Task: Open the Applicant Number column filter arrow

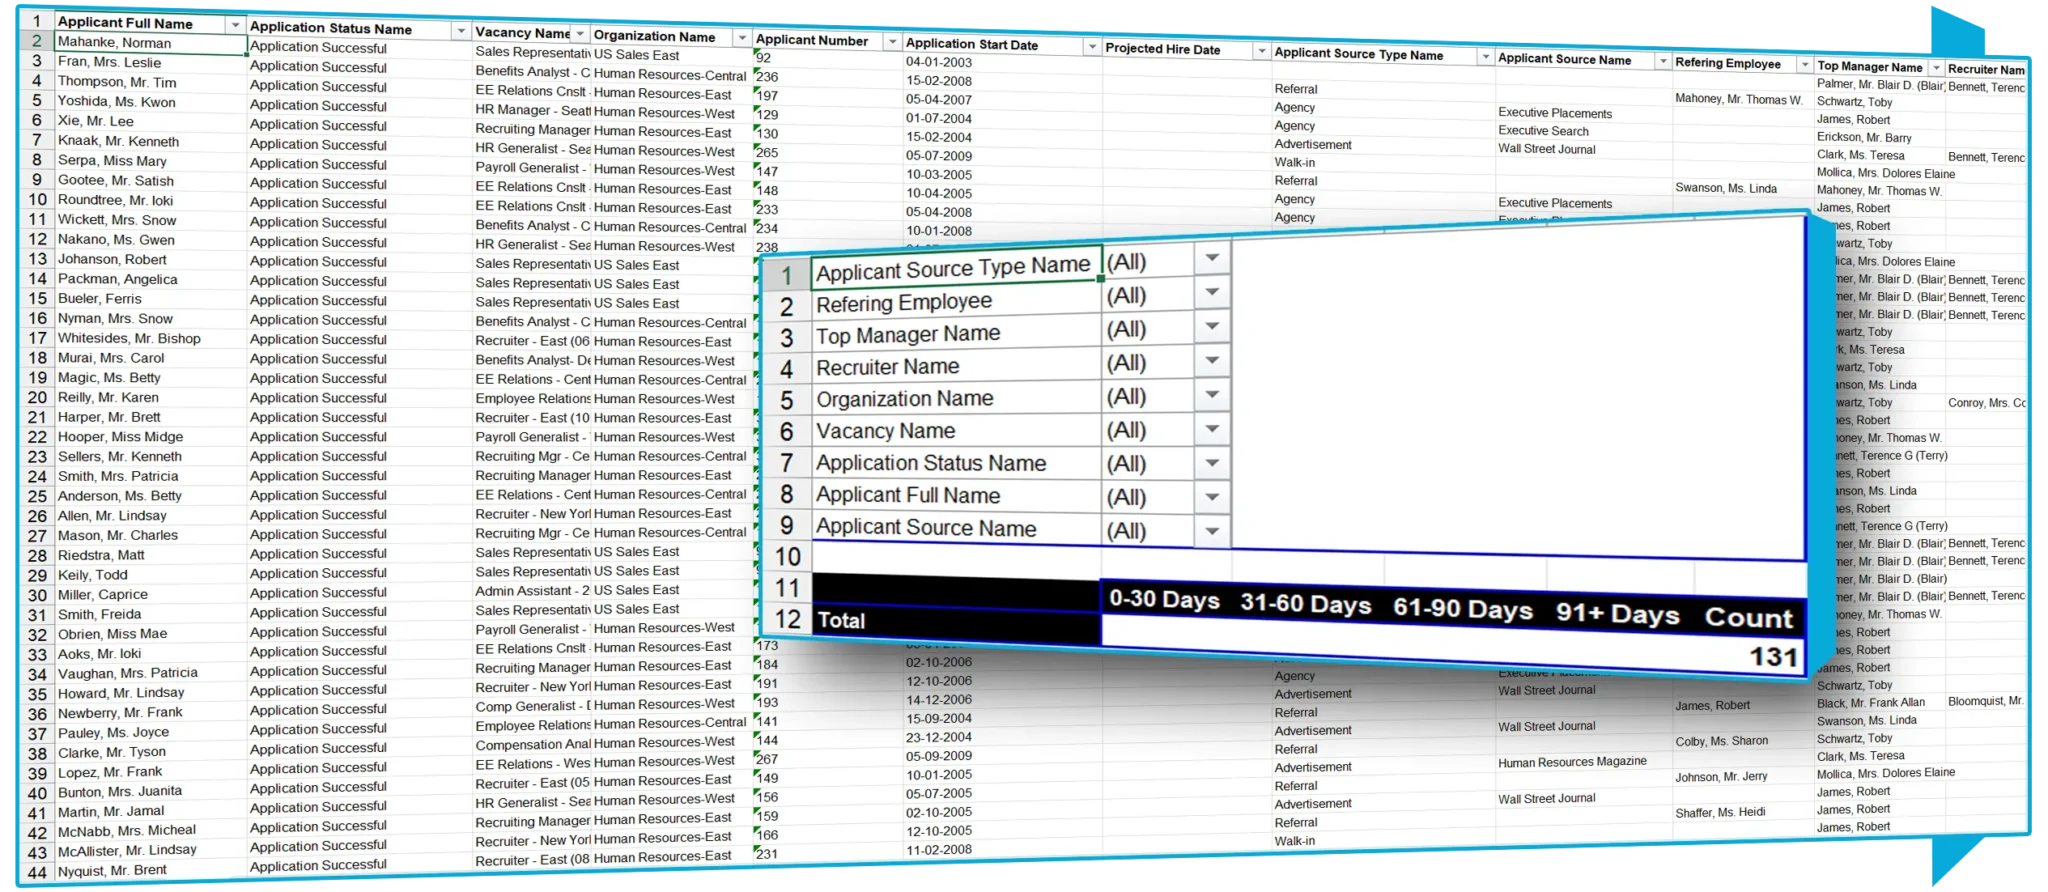Action: (892, 42)
